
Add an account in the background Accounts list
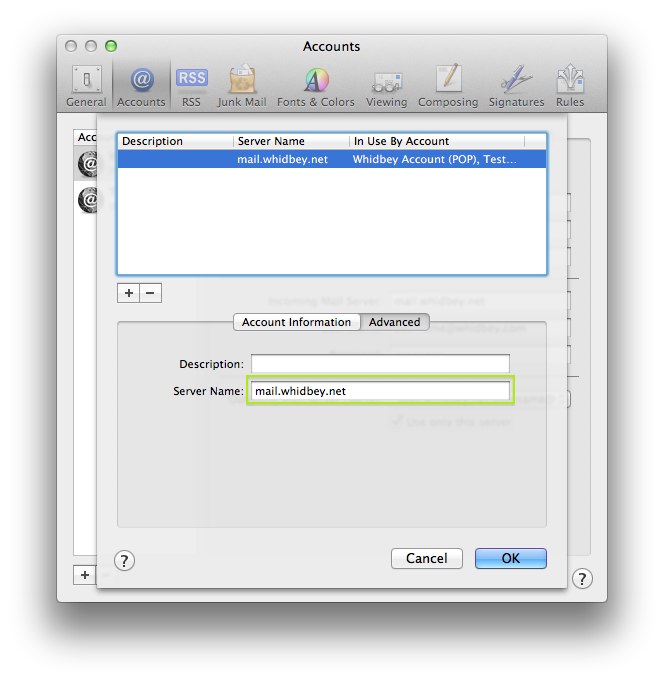(x=85, y=575)
